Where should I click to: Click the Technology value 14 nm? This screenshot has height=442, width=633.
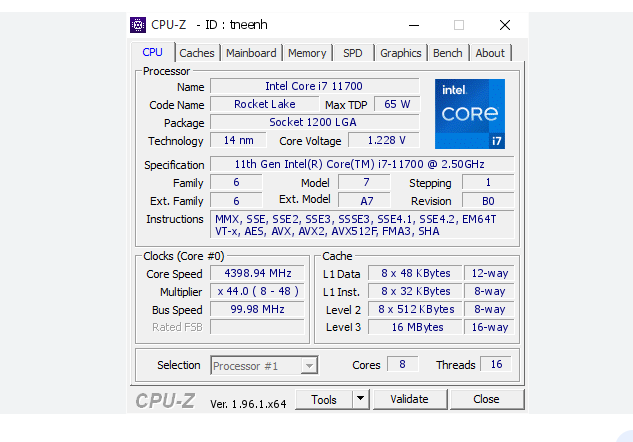pyautogui.click(x=238, y=140)
